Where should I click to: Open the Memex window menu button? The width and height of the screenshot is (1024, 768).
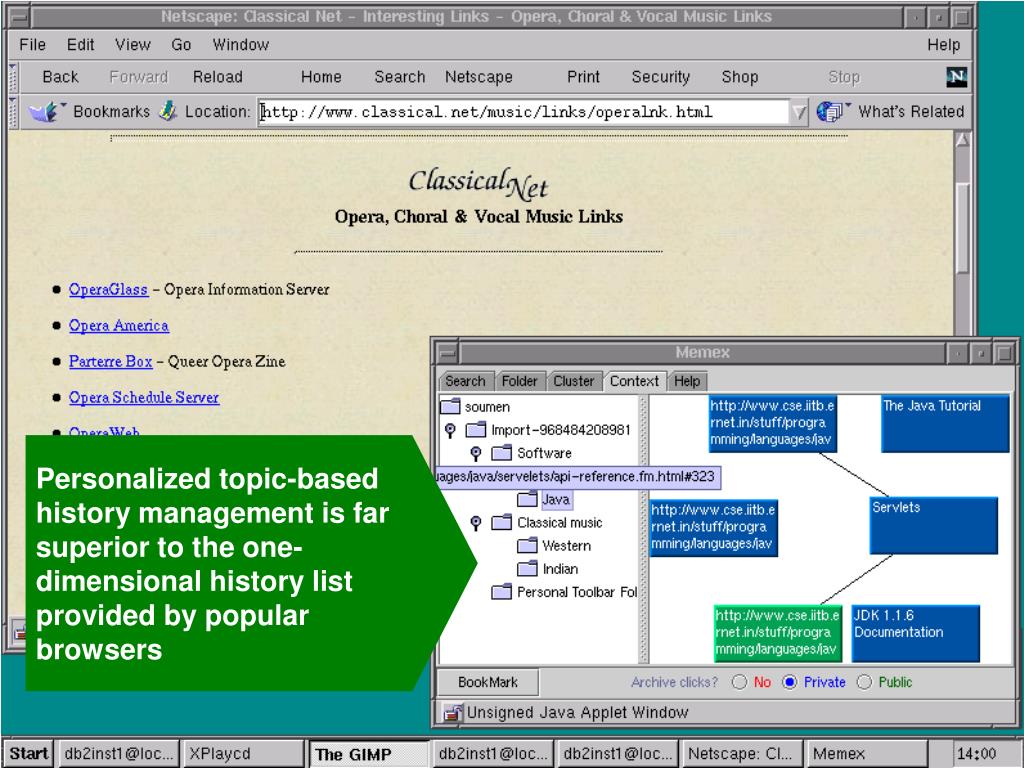coord(447,353)
